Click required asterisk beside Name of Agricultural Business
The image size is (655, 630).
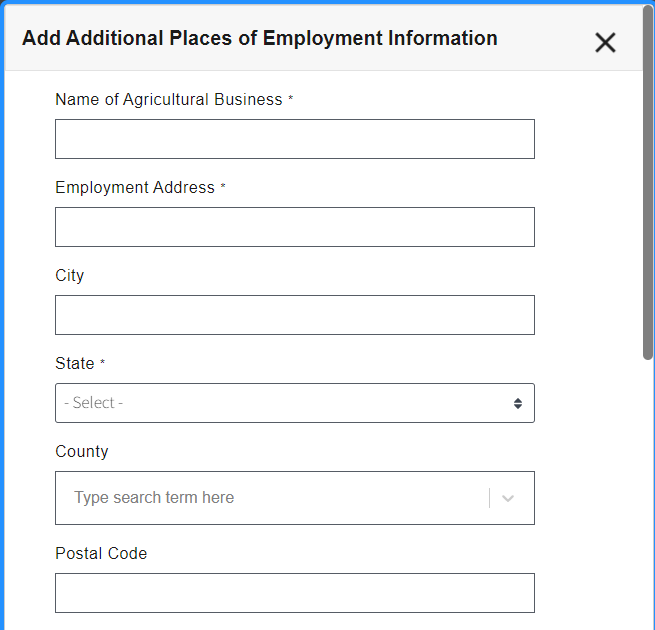pyautogui.click(x=291, y=99)
